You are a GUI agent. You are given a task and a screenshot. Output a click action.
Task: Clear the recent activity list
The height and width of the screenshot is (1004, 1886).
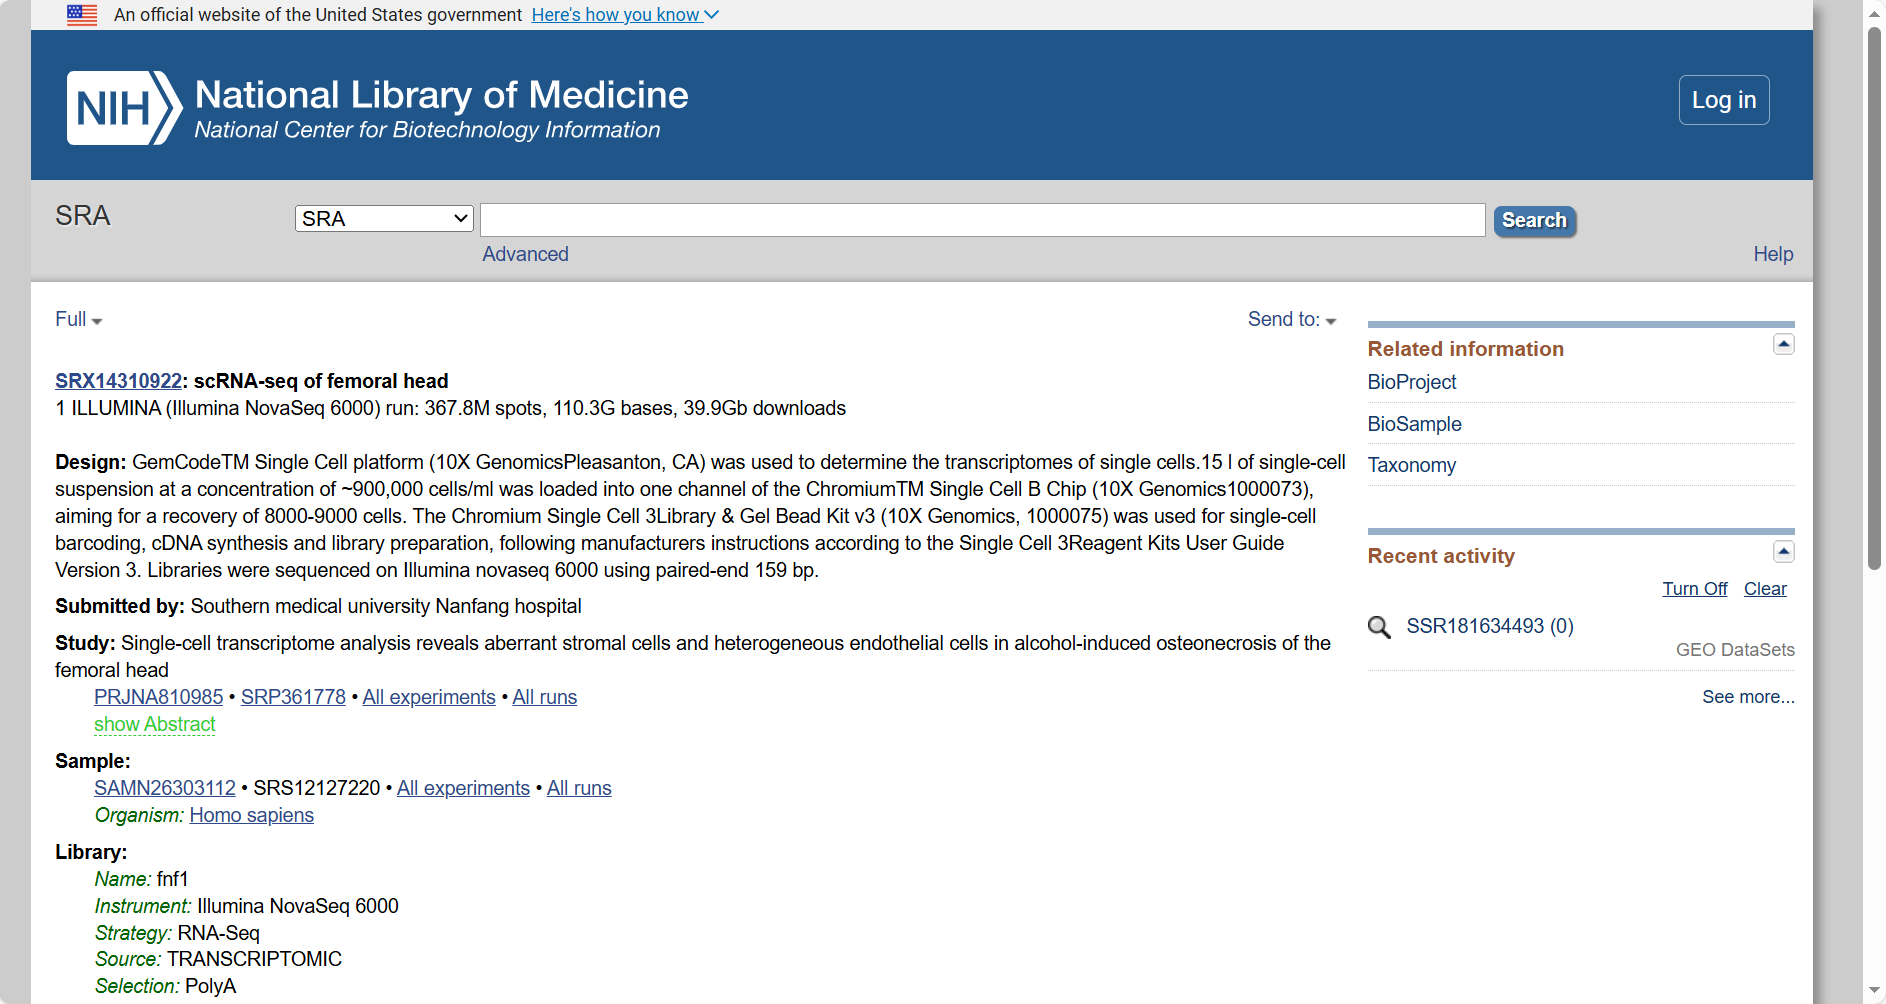click(x=1764, y=589)
